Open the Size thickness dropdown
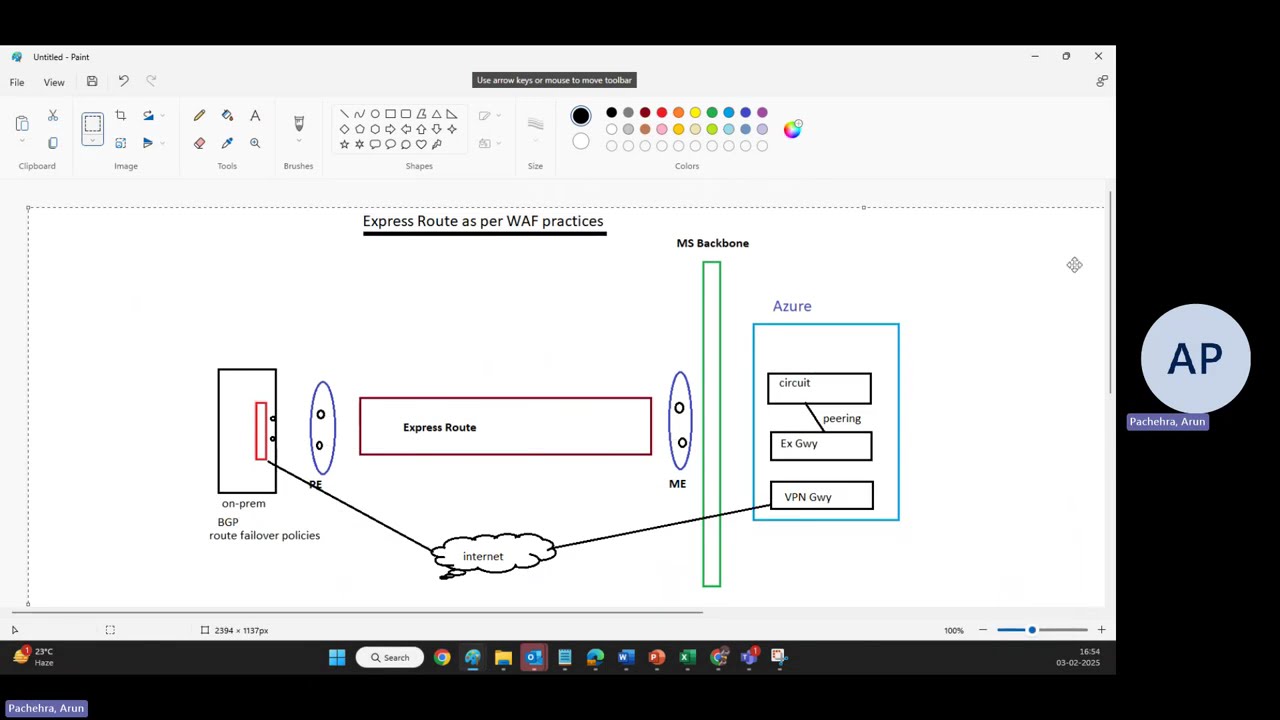Screen dimensions: 1280x720 [x=535, y=126]
